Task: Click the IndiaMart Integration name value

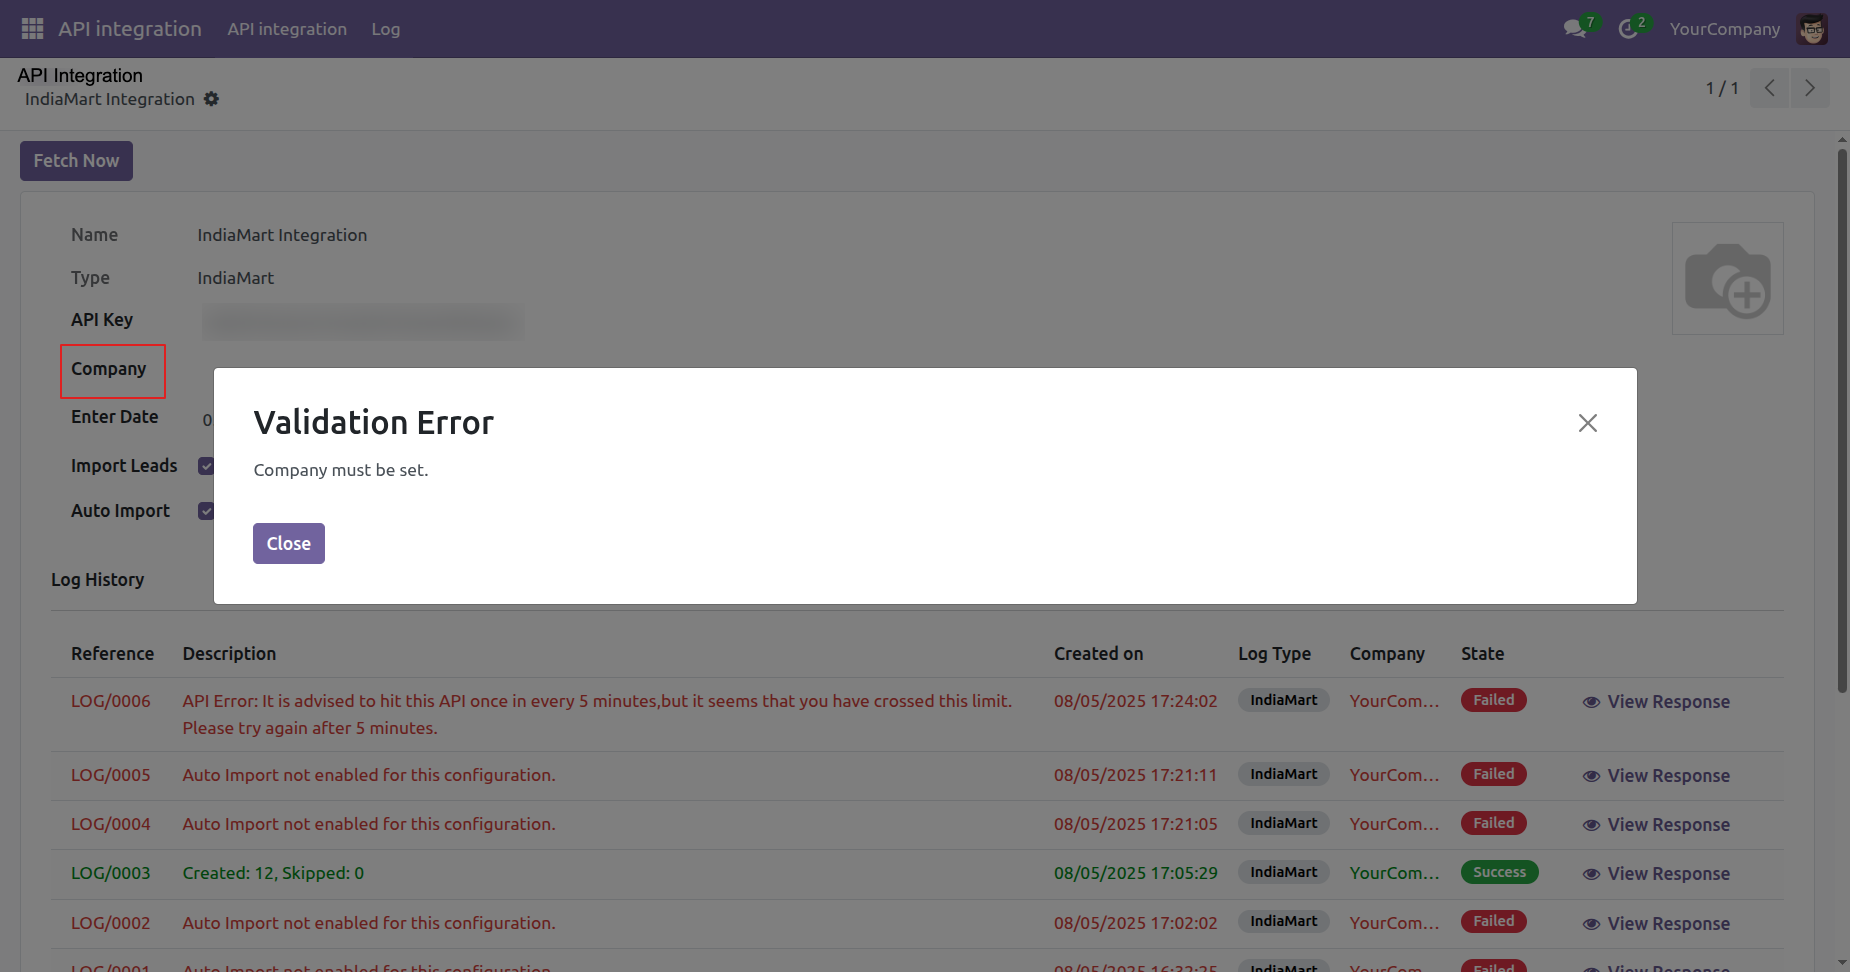Action: click(x=282, y=235)
